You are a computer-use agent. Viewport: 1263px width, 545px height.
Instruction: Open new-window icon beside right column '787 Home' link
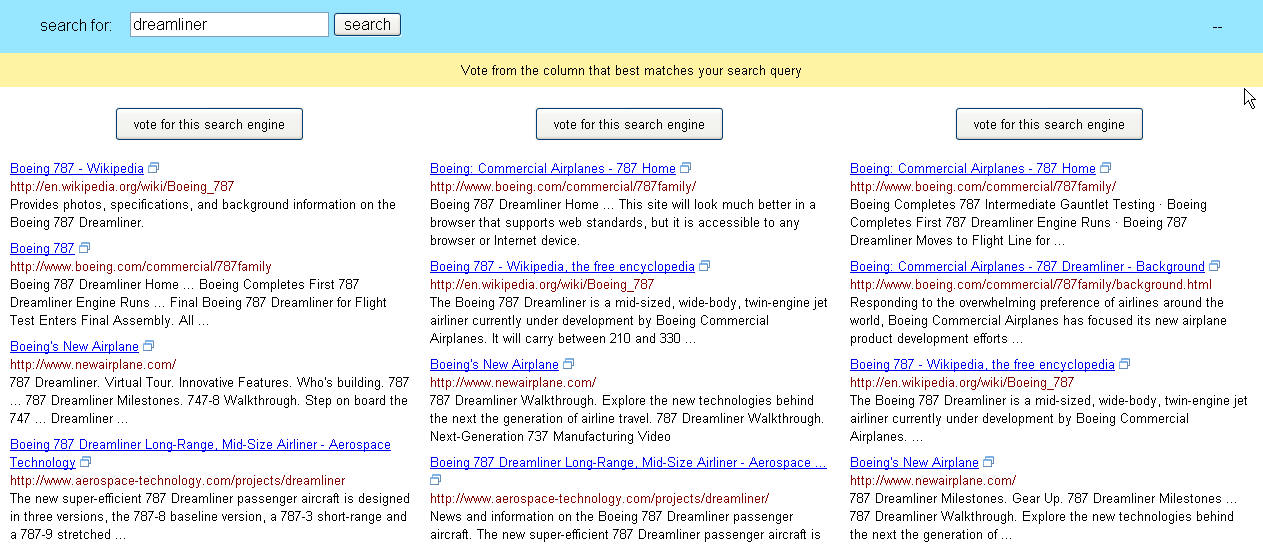coord(1106,168)
